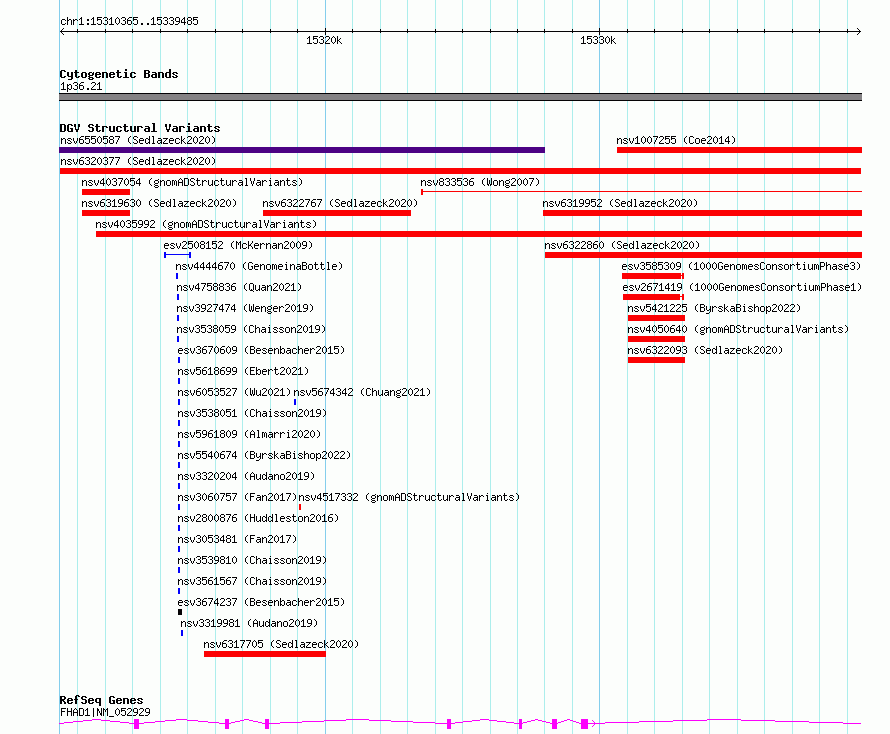Image resolution: width=890 pixels, height=734 pixels.
Task: Click the gray 1p36.21 cytoband bar
Action: [x=460, y=97]
